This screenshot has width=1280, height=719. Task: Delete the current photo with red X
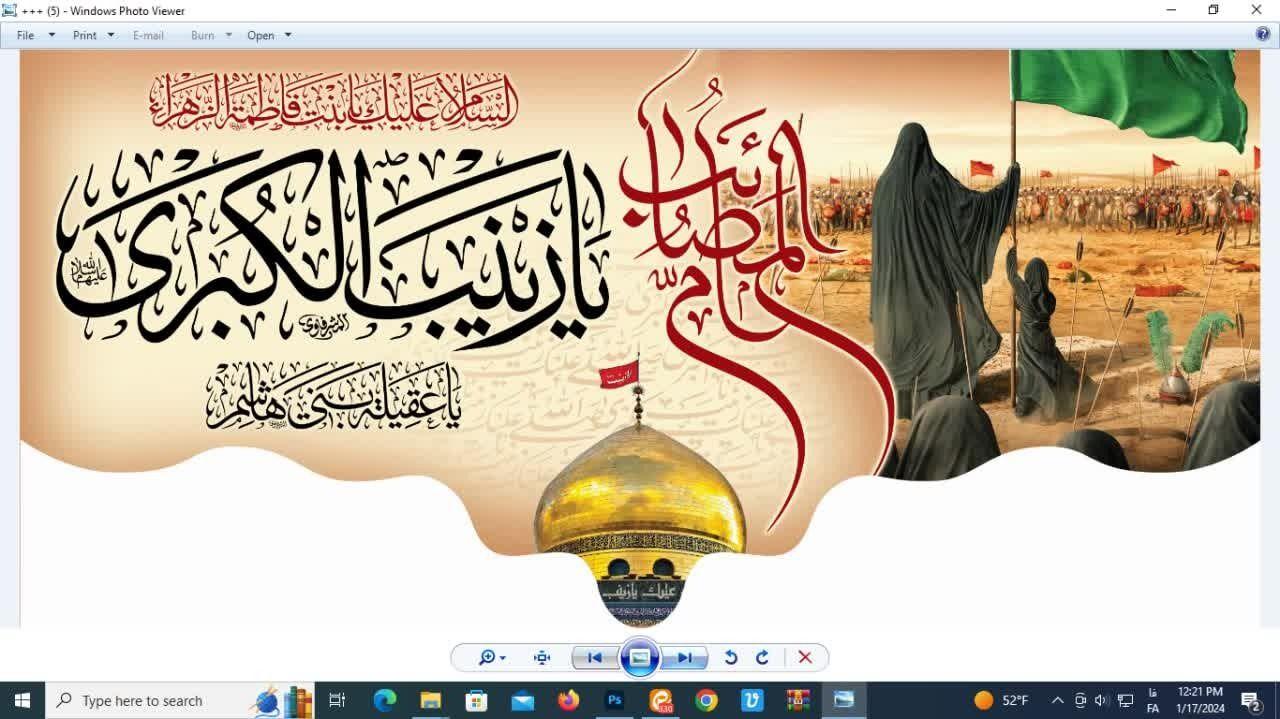[805, 657]
